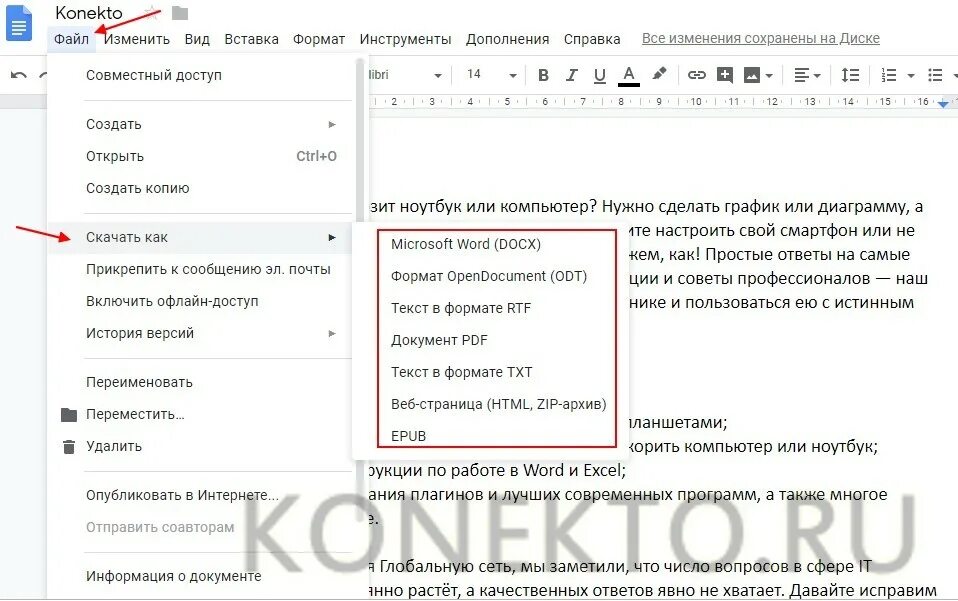Click the Konekto document title field
Viewport: 958px width, 601px height.
click(89, 13)
